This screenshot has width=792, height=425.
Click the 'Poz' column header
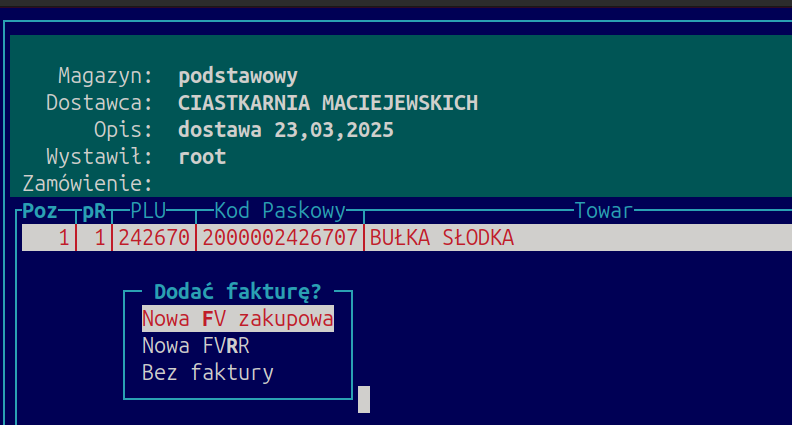pyautogui.click(x=39, y=211)
